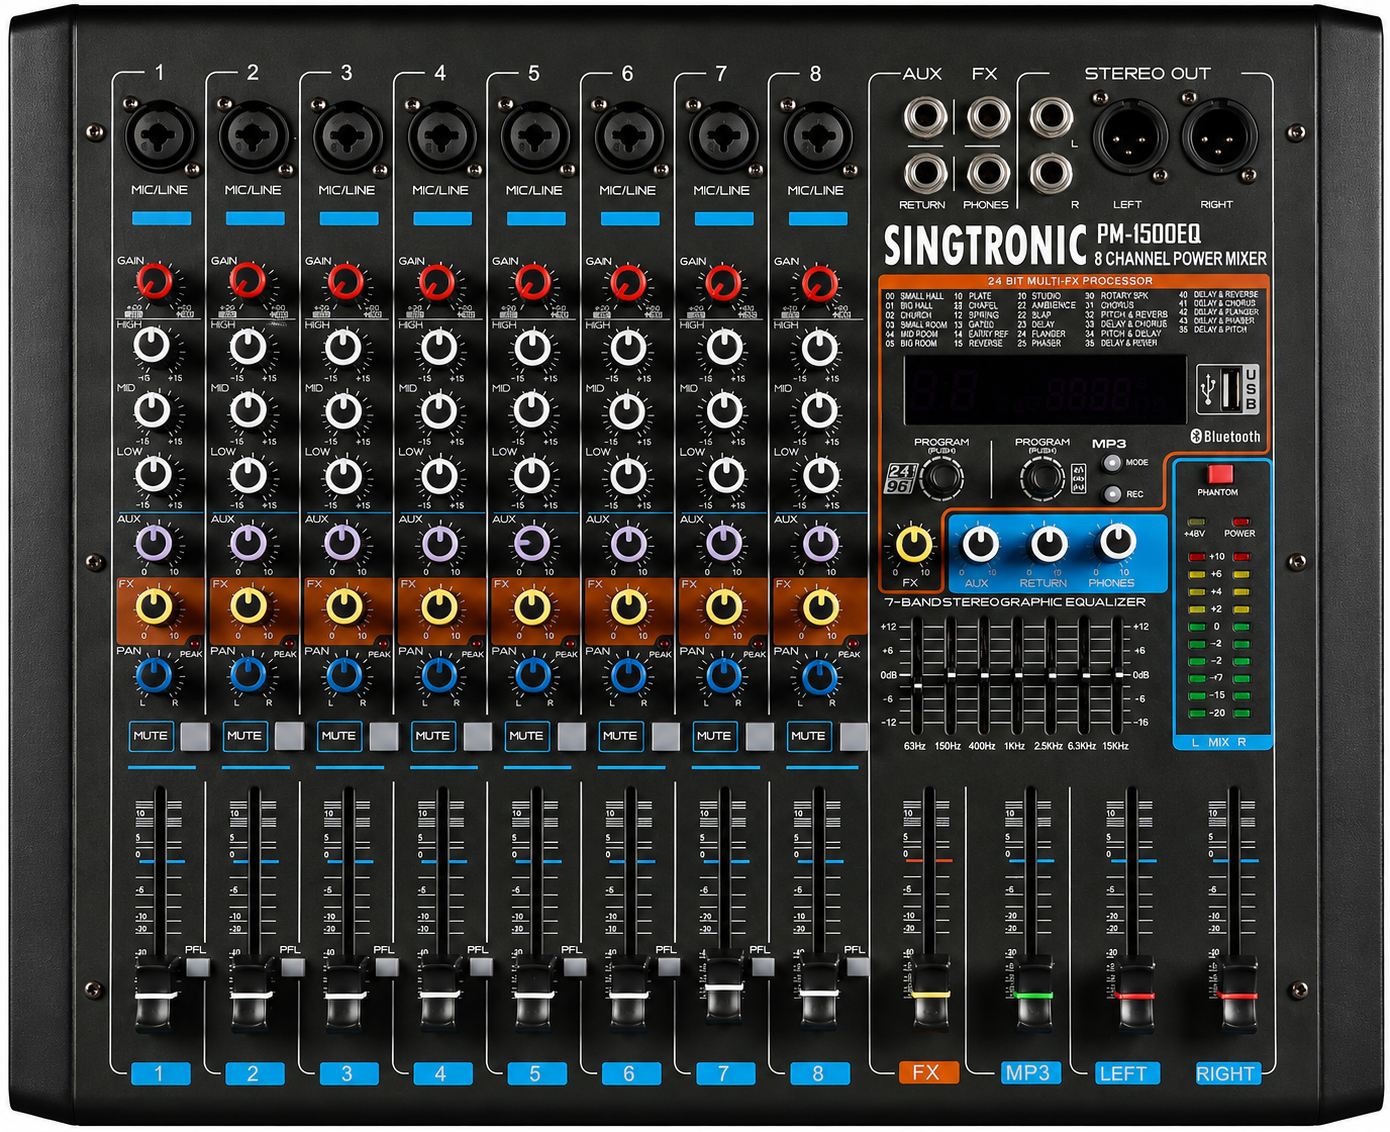Screen dimensions: 1390x1132
Task: Select the AUX send quarter-inch jack
Action: 925,117
